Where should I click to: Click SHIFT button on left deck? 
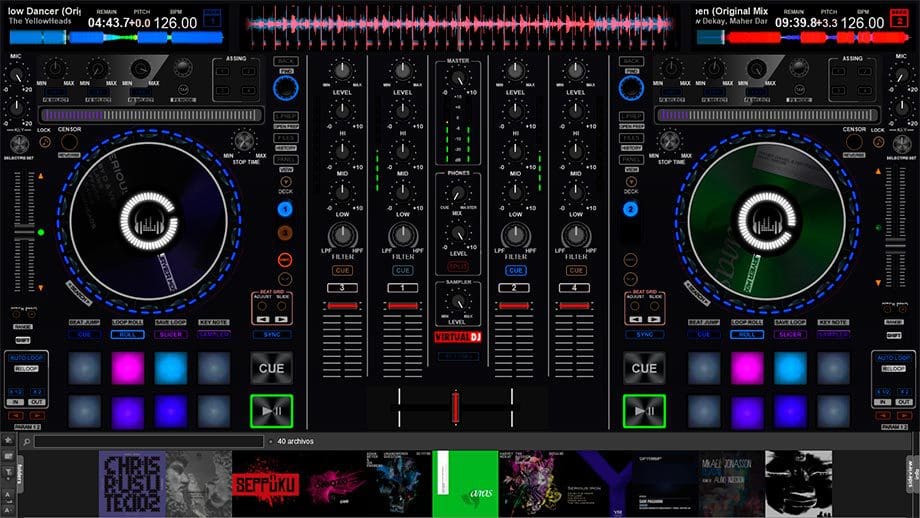pyautogui.click(x=23, y=340)
